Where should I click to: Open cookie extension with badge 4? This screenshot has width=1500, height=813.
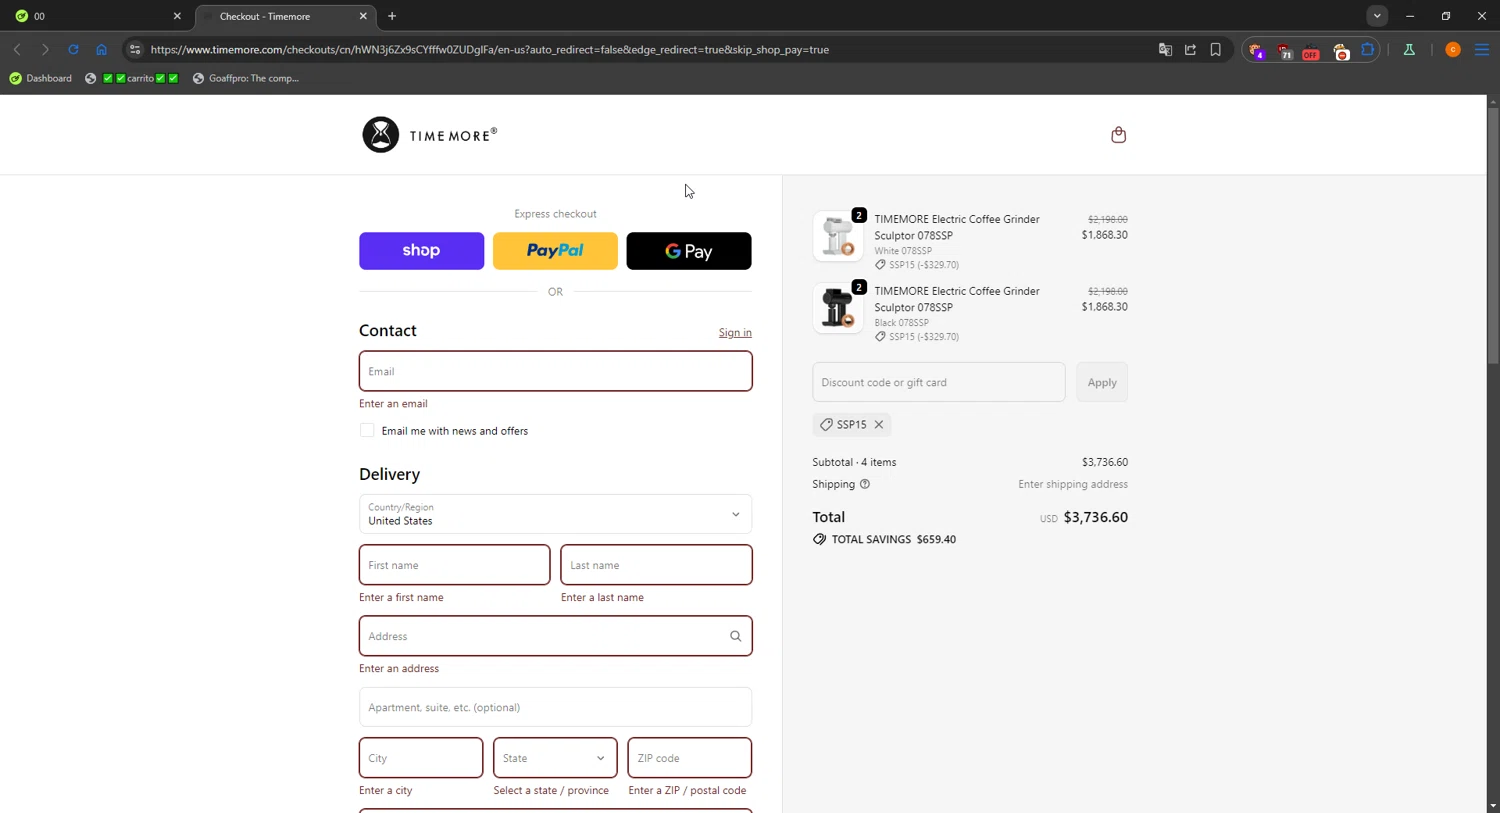[x=1257, y=50]
